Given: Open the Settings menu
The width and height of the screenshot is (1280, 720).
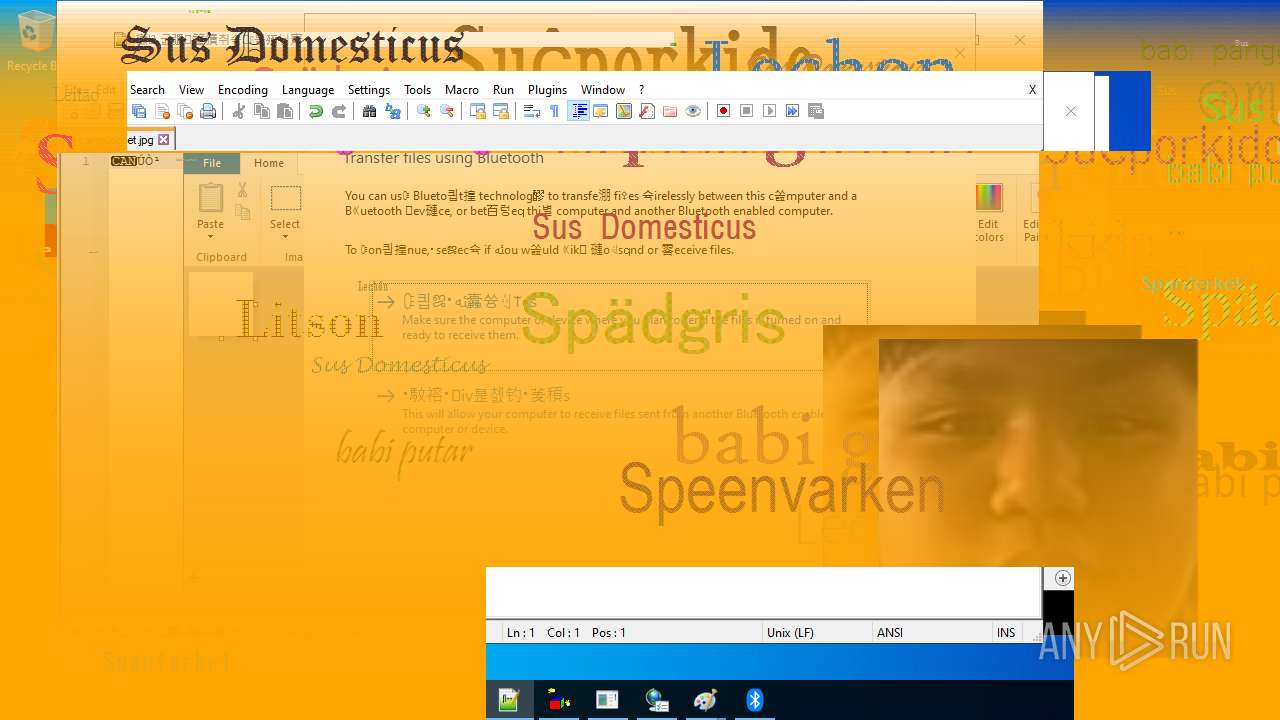Looking at the screenshot, I should point(369,90).
